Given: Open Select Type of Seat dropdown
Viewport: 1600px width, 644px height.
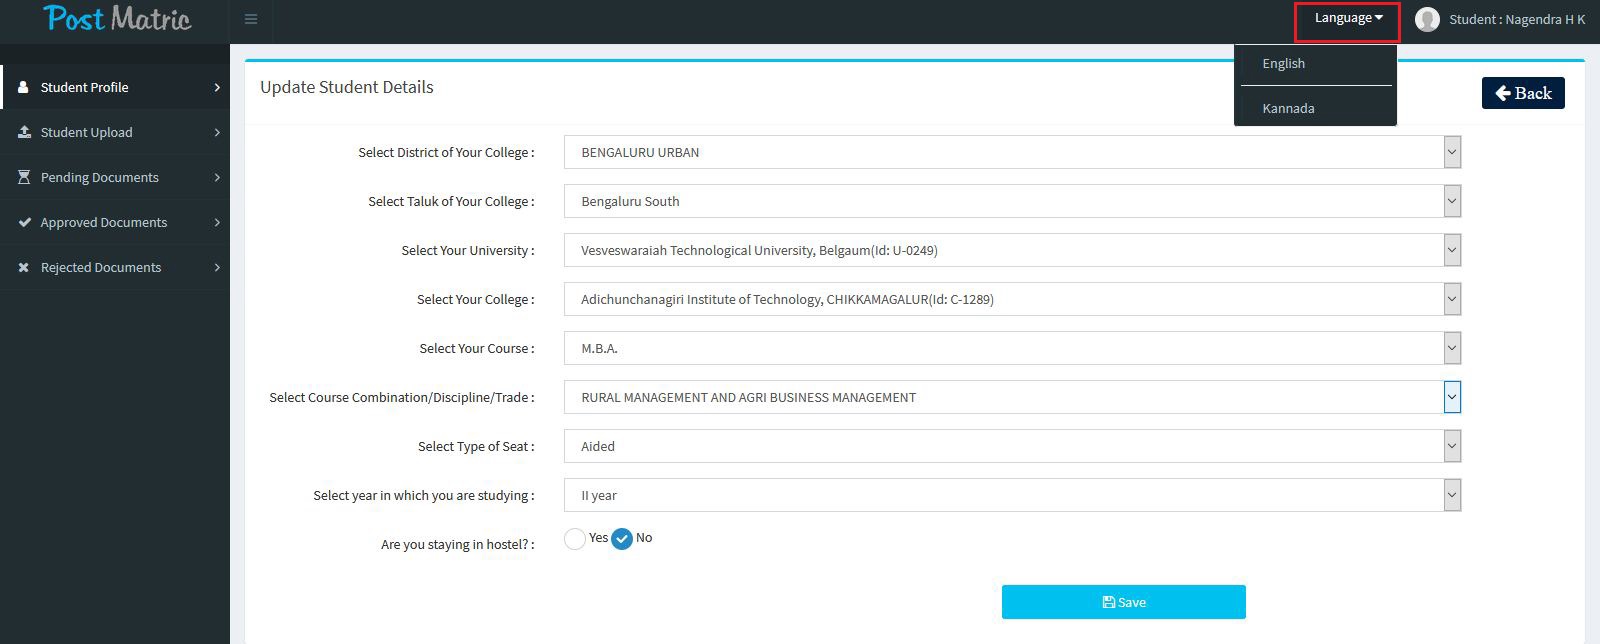Looking at the screenshot, I should click(x=1012, y=446).
